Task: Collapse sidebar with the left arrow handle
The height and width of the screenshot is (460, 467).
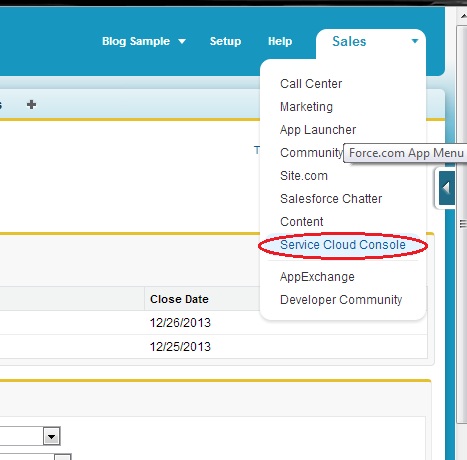Action: point(447,188)
